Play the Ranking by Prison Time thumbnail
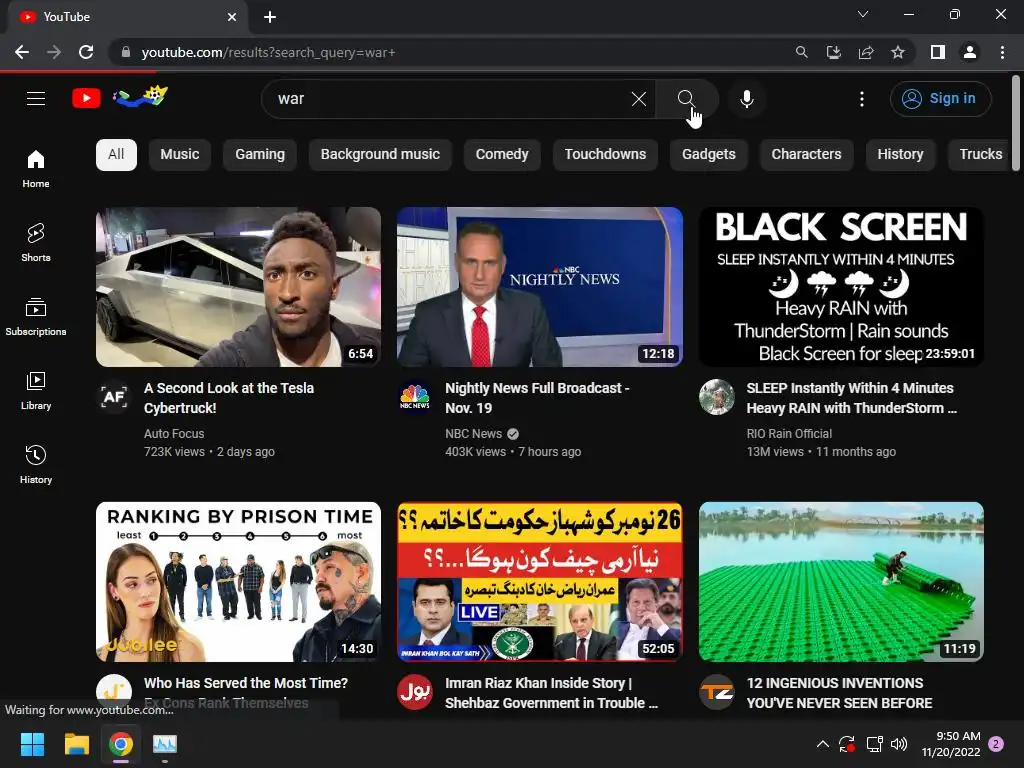 [238, 582]
